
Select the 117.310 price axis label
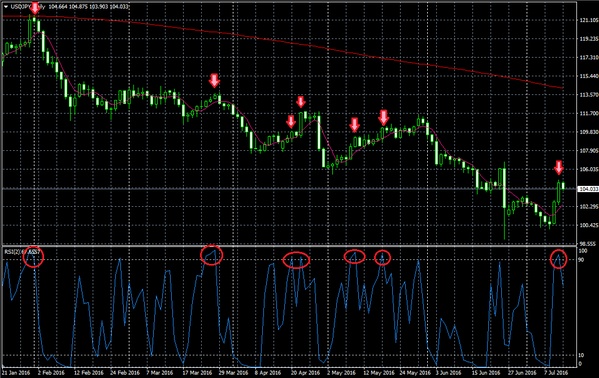tap(589, 57)
